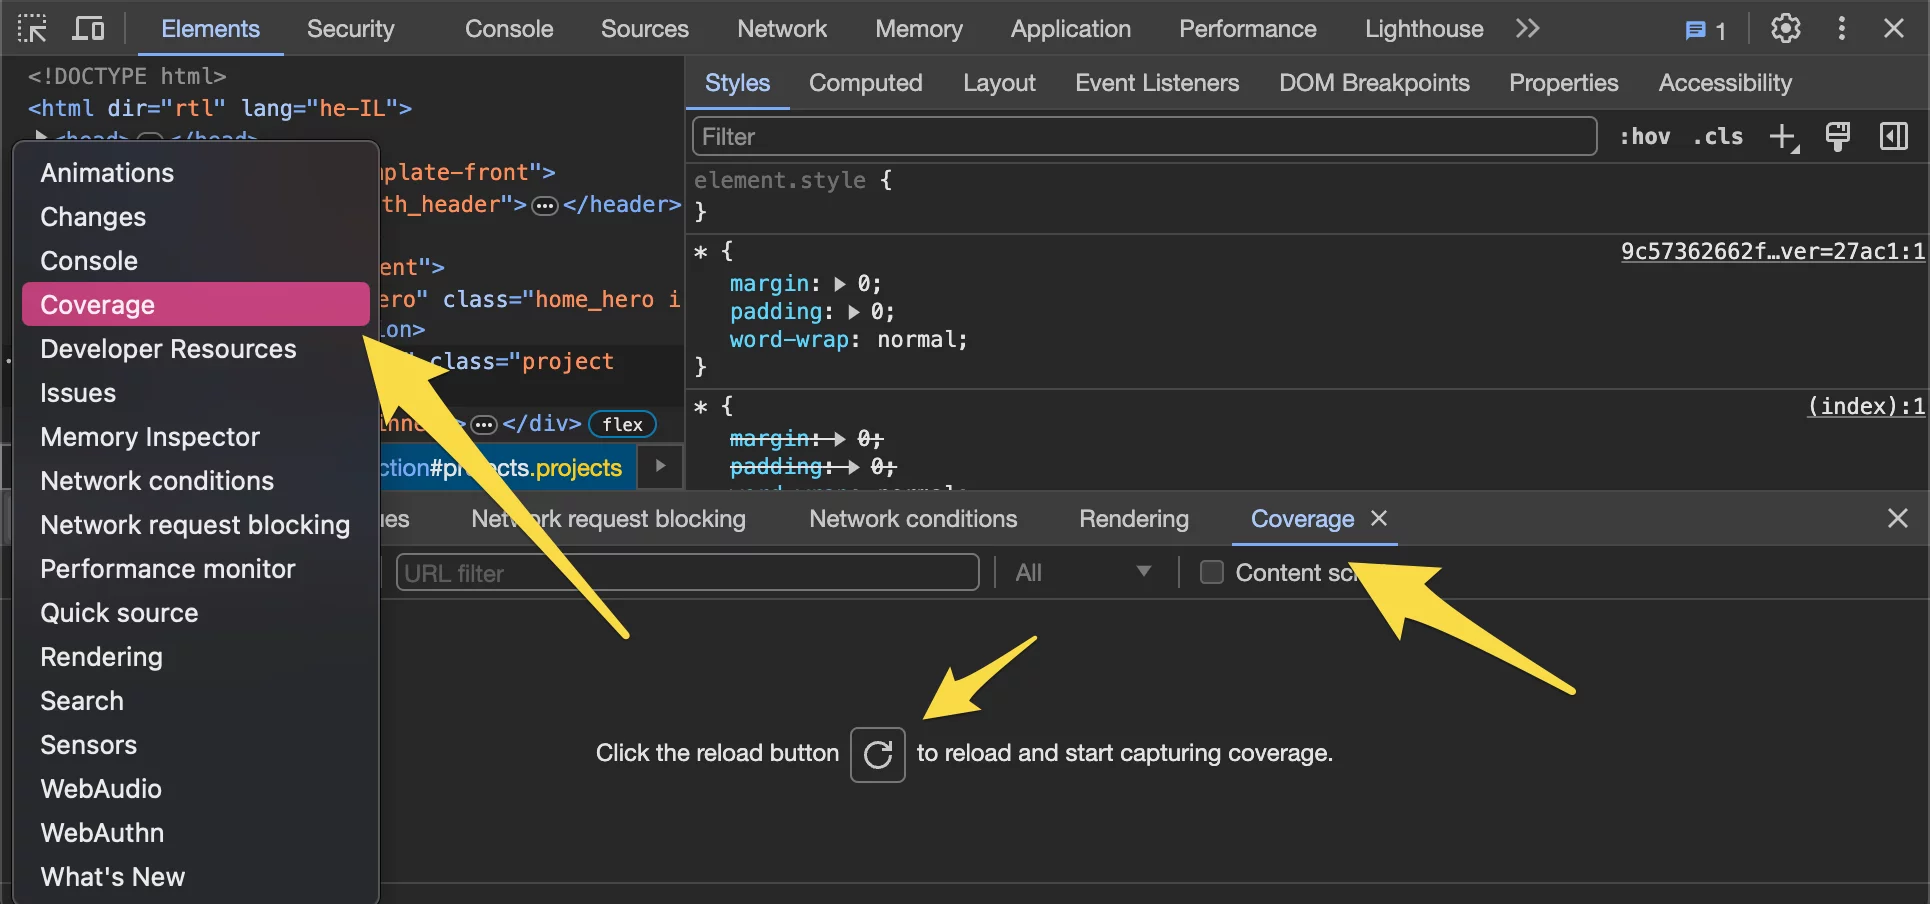This screenshot has width=1930, height=904.
Task: Click the reload and capture coverage button
Action: point(878,754)
